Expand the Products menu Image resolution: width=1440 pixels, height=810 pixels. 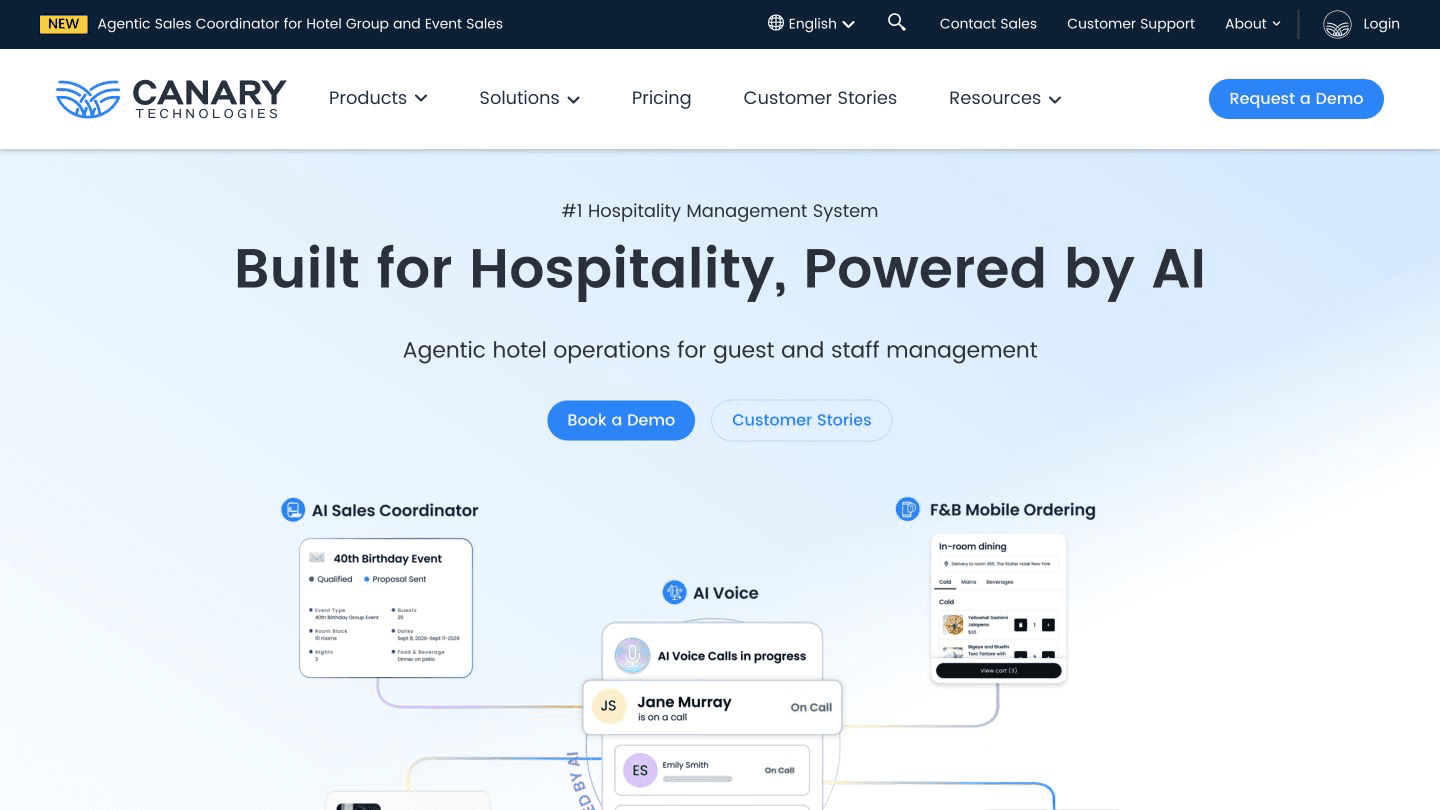378,98
